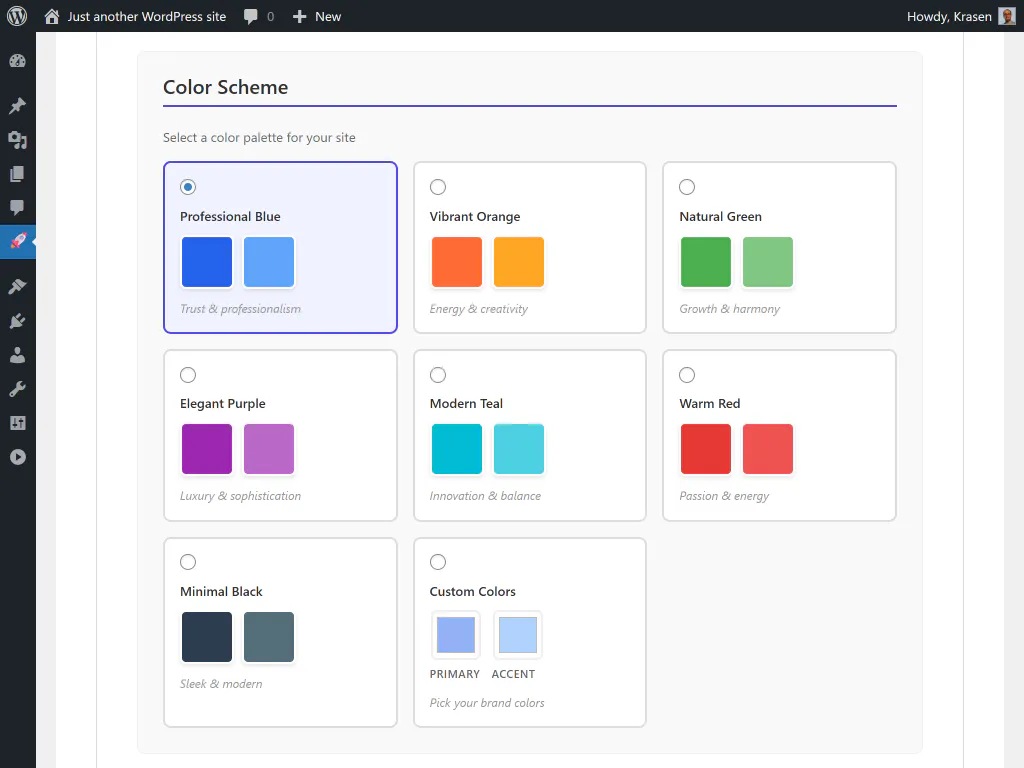Select the Warm Red radio button
1024x768 pixels.
(687, 375)
